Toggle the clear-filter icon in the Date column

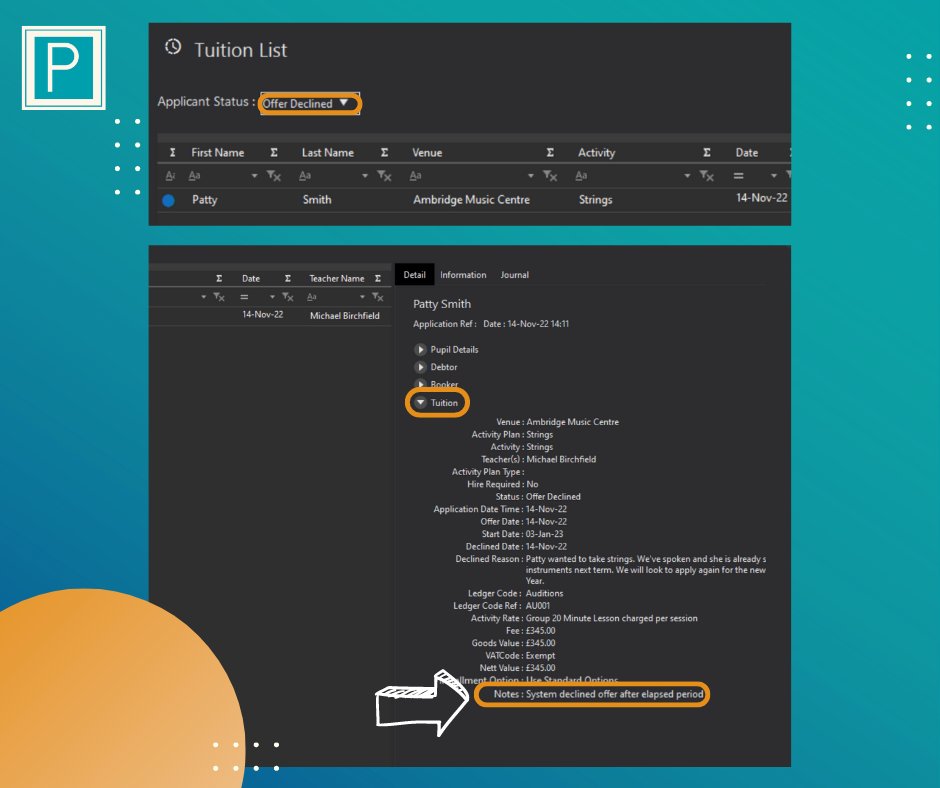(288, 296)
